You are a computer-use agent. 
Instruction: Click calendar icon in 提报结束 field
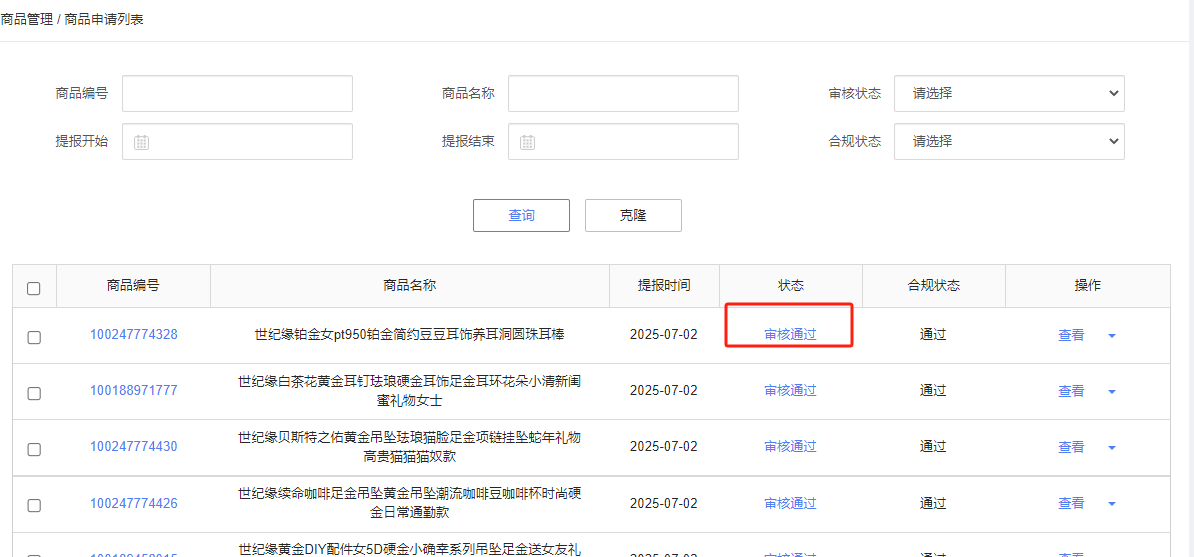[x=527, y=142]
